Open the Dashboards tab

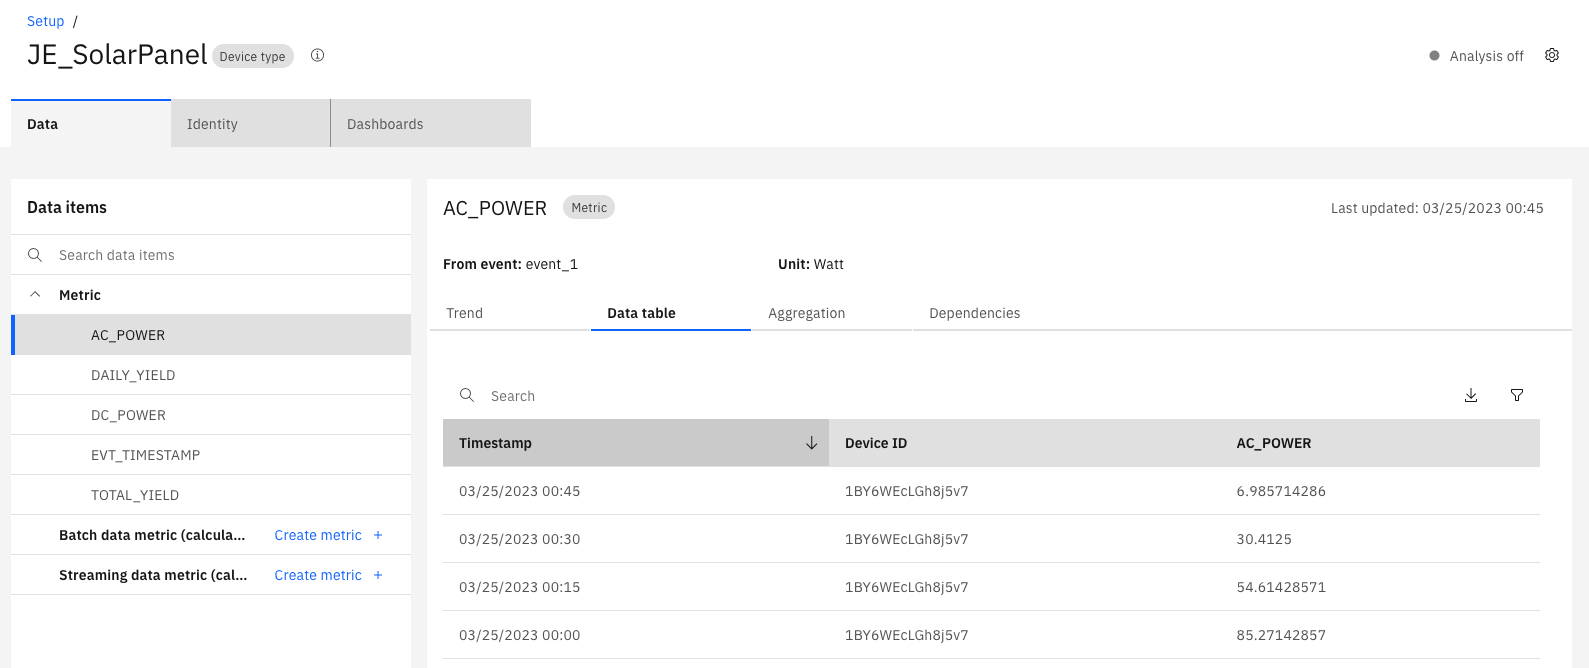click(x=431, y=123)
